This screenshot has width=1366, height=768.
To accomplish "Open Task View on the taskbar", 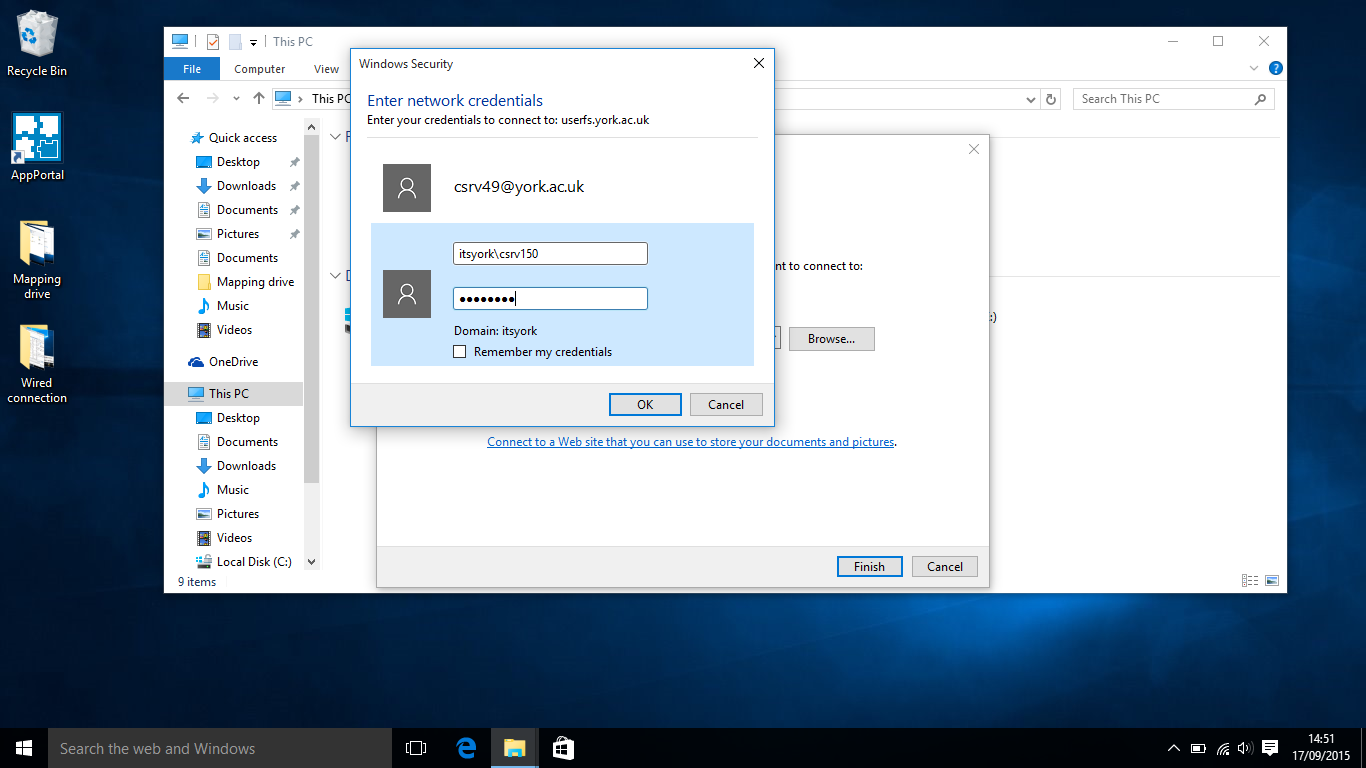I will (x=416, y=748).
